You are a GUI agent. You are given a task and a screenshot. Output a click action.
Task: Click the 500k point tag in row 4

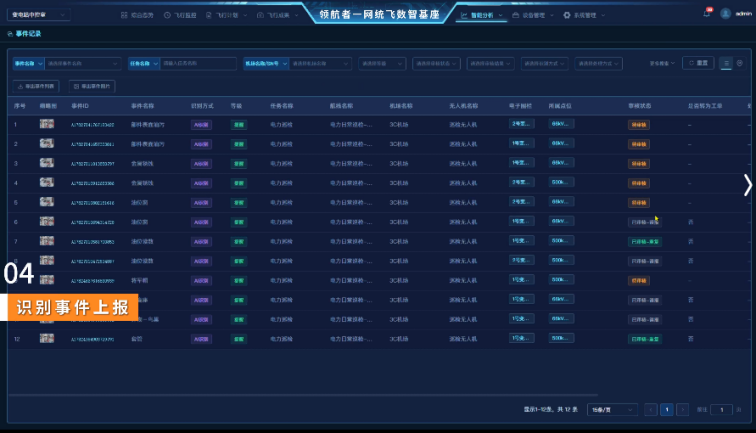tap(561, 182)
